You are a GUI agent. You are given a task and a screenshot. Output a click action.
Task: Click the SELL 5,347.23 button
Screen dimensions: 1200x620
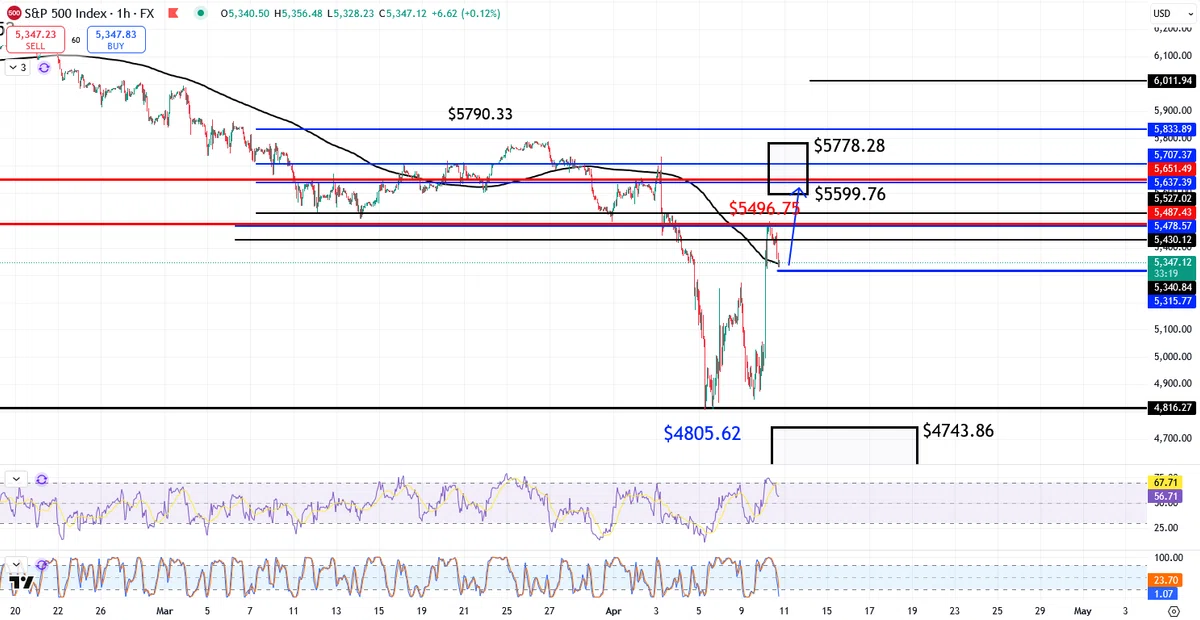[x=36, y=39]
